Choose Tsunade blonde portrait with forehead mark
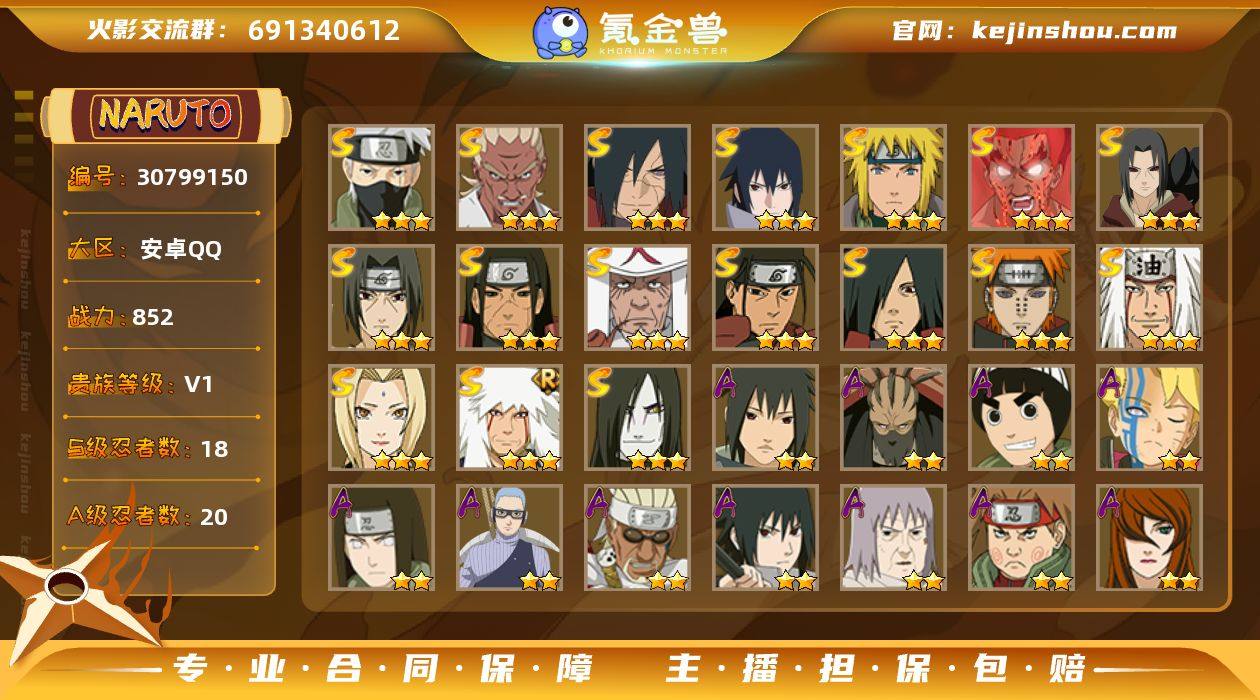 pos(381,417)
